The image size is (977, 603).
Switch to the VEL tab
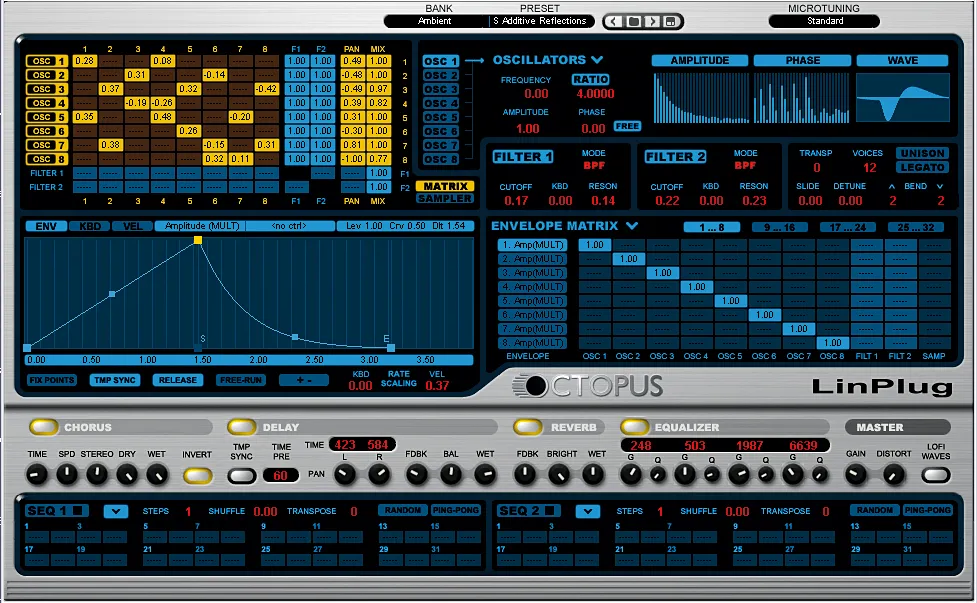click(133, 226)
